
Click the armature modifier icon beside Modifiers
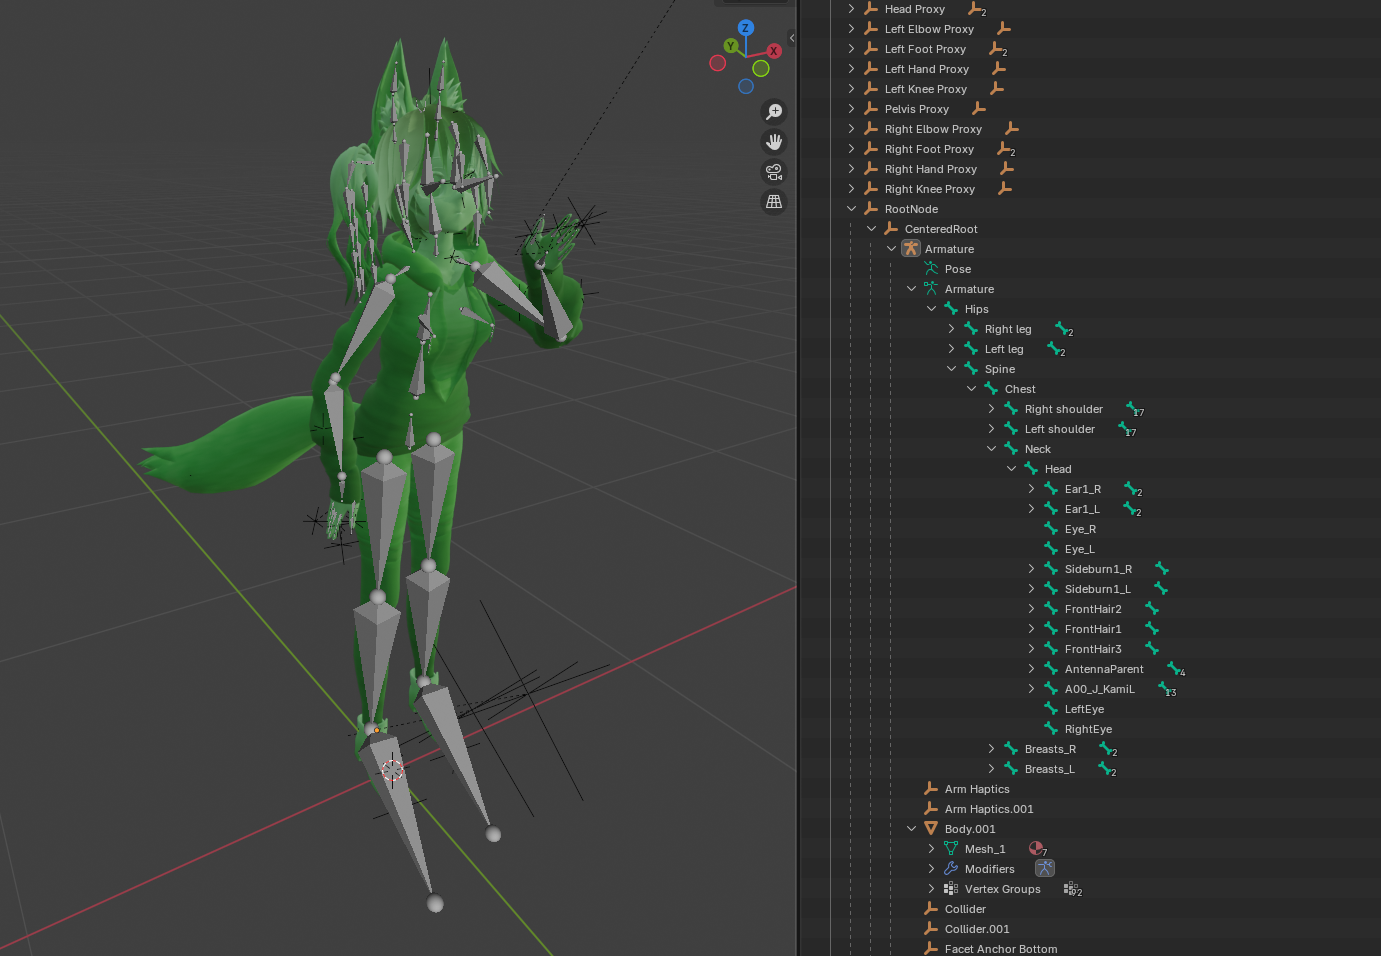tap(1044, 868)
